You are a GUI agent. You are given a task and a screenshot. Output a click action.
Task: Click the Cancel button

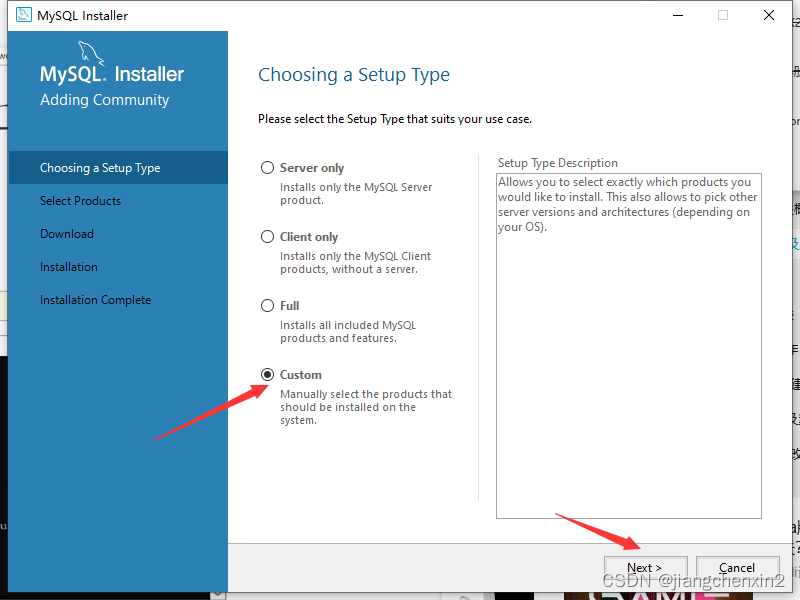737,567
